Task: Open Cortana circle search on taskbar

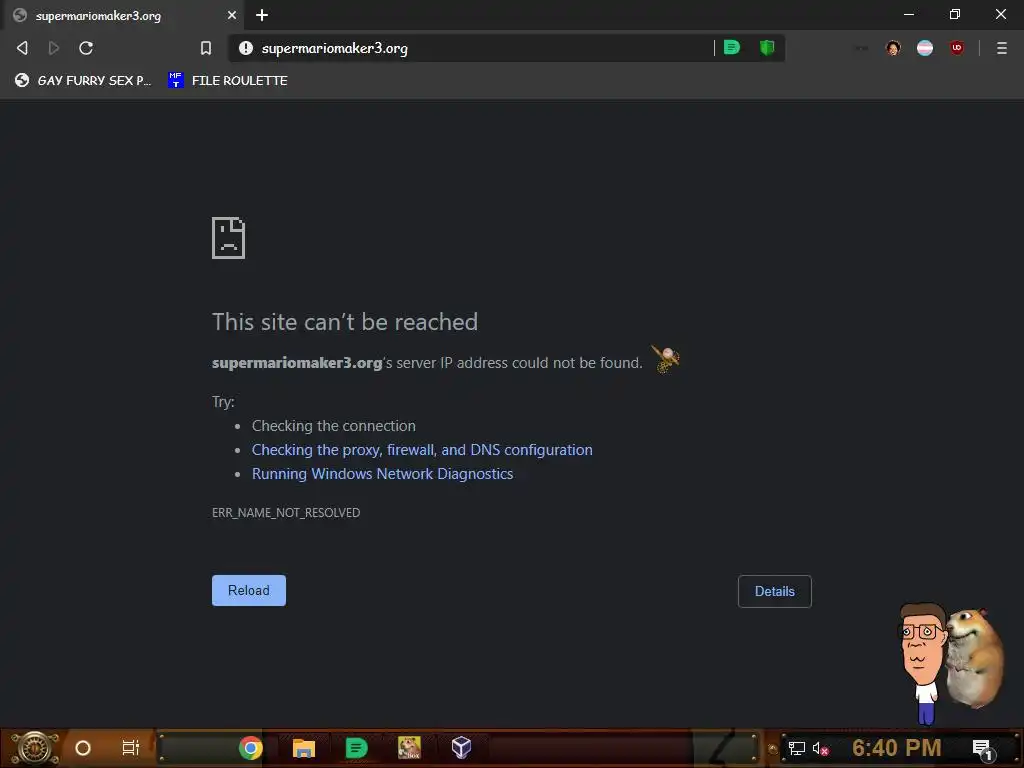Action: [83, 748]
